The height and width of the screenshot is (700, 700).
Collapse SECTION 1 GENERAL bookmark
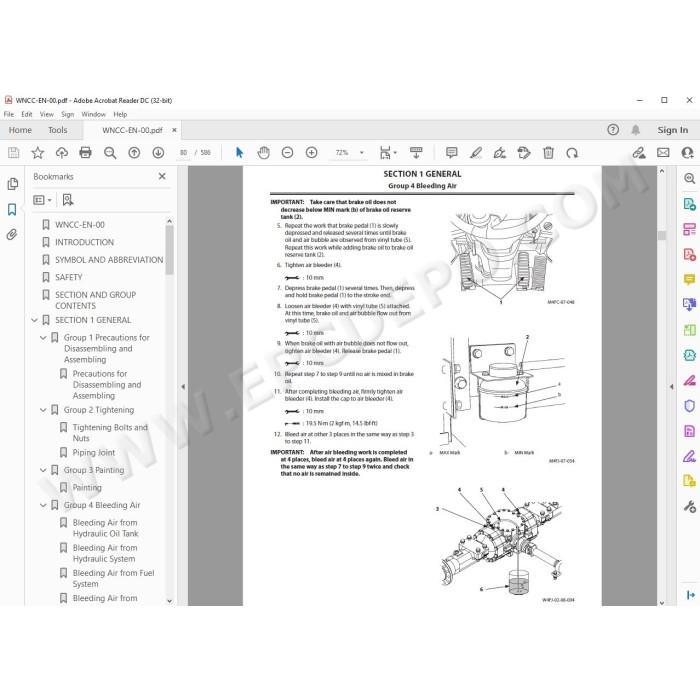pyautogui.click(x=34, y=320)
